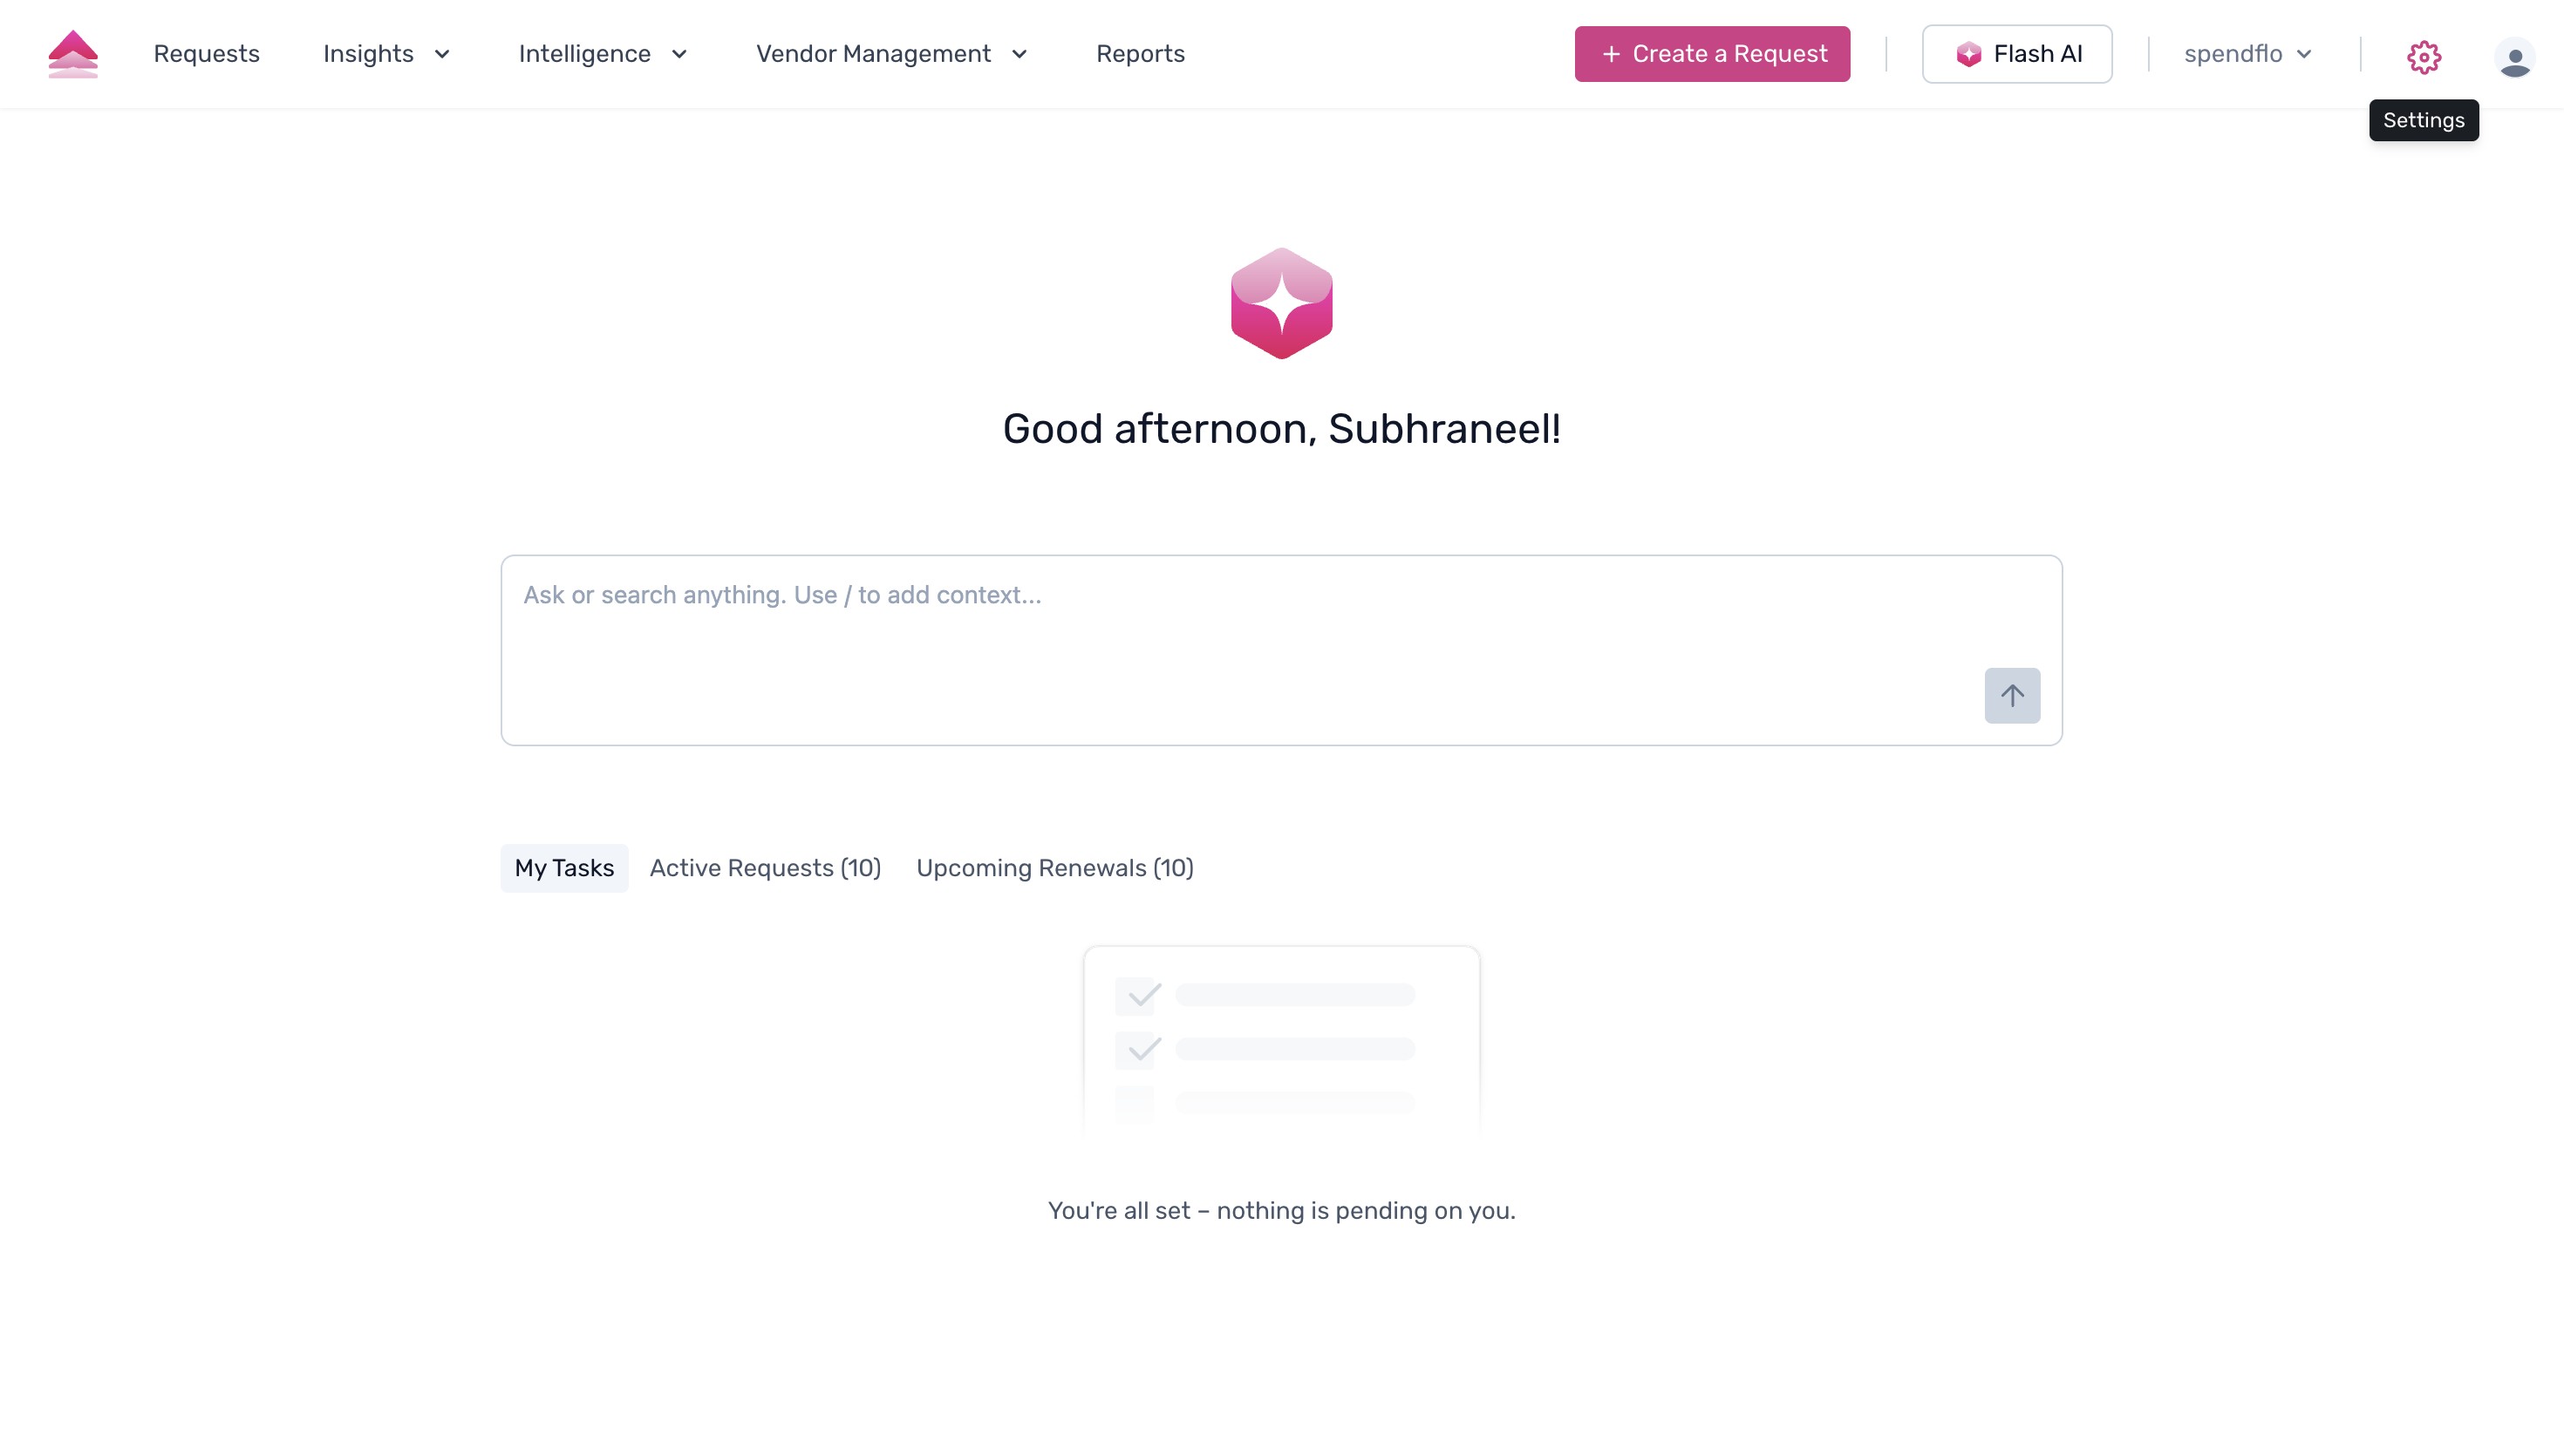
Task: Open the Upcoming Renewals tab
Action: point(1055,868)
